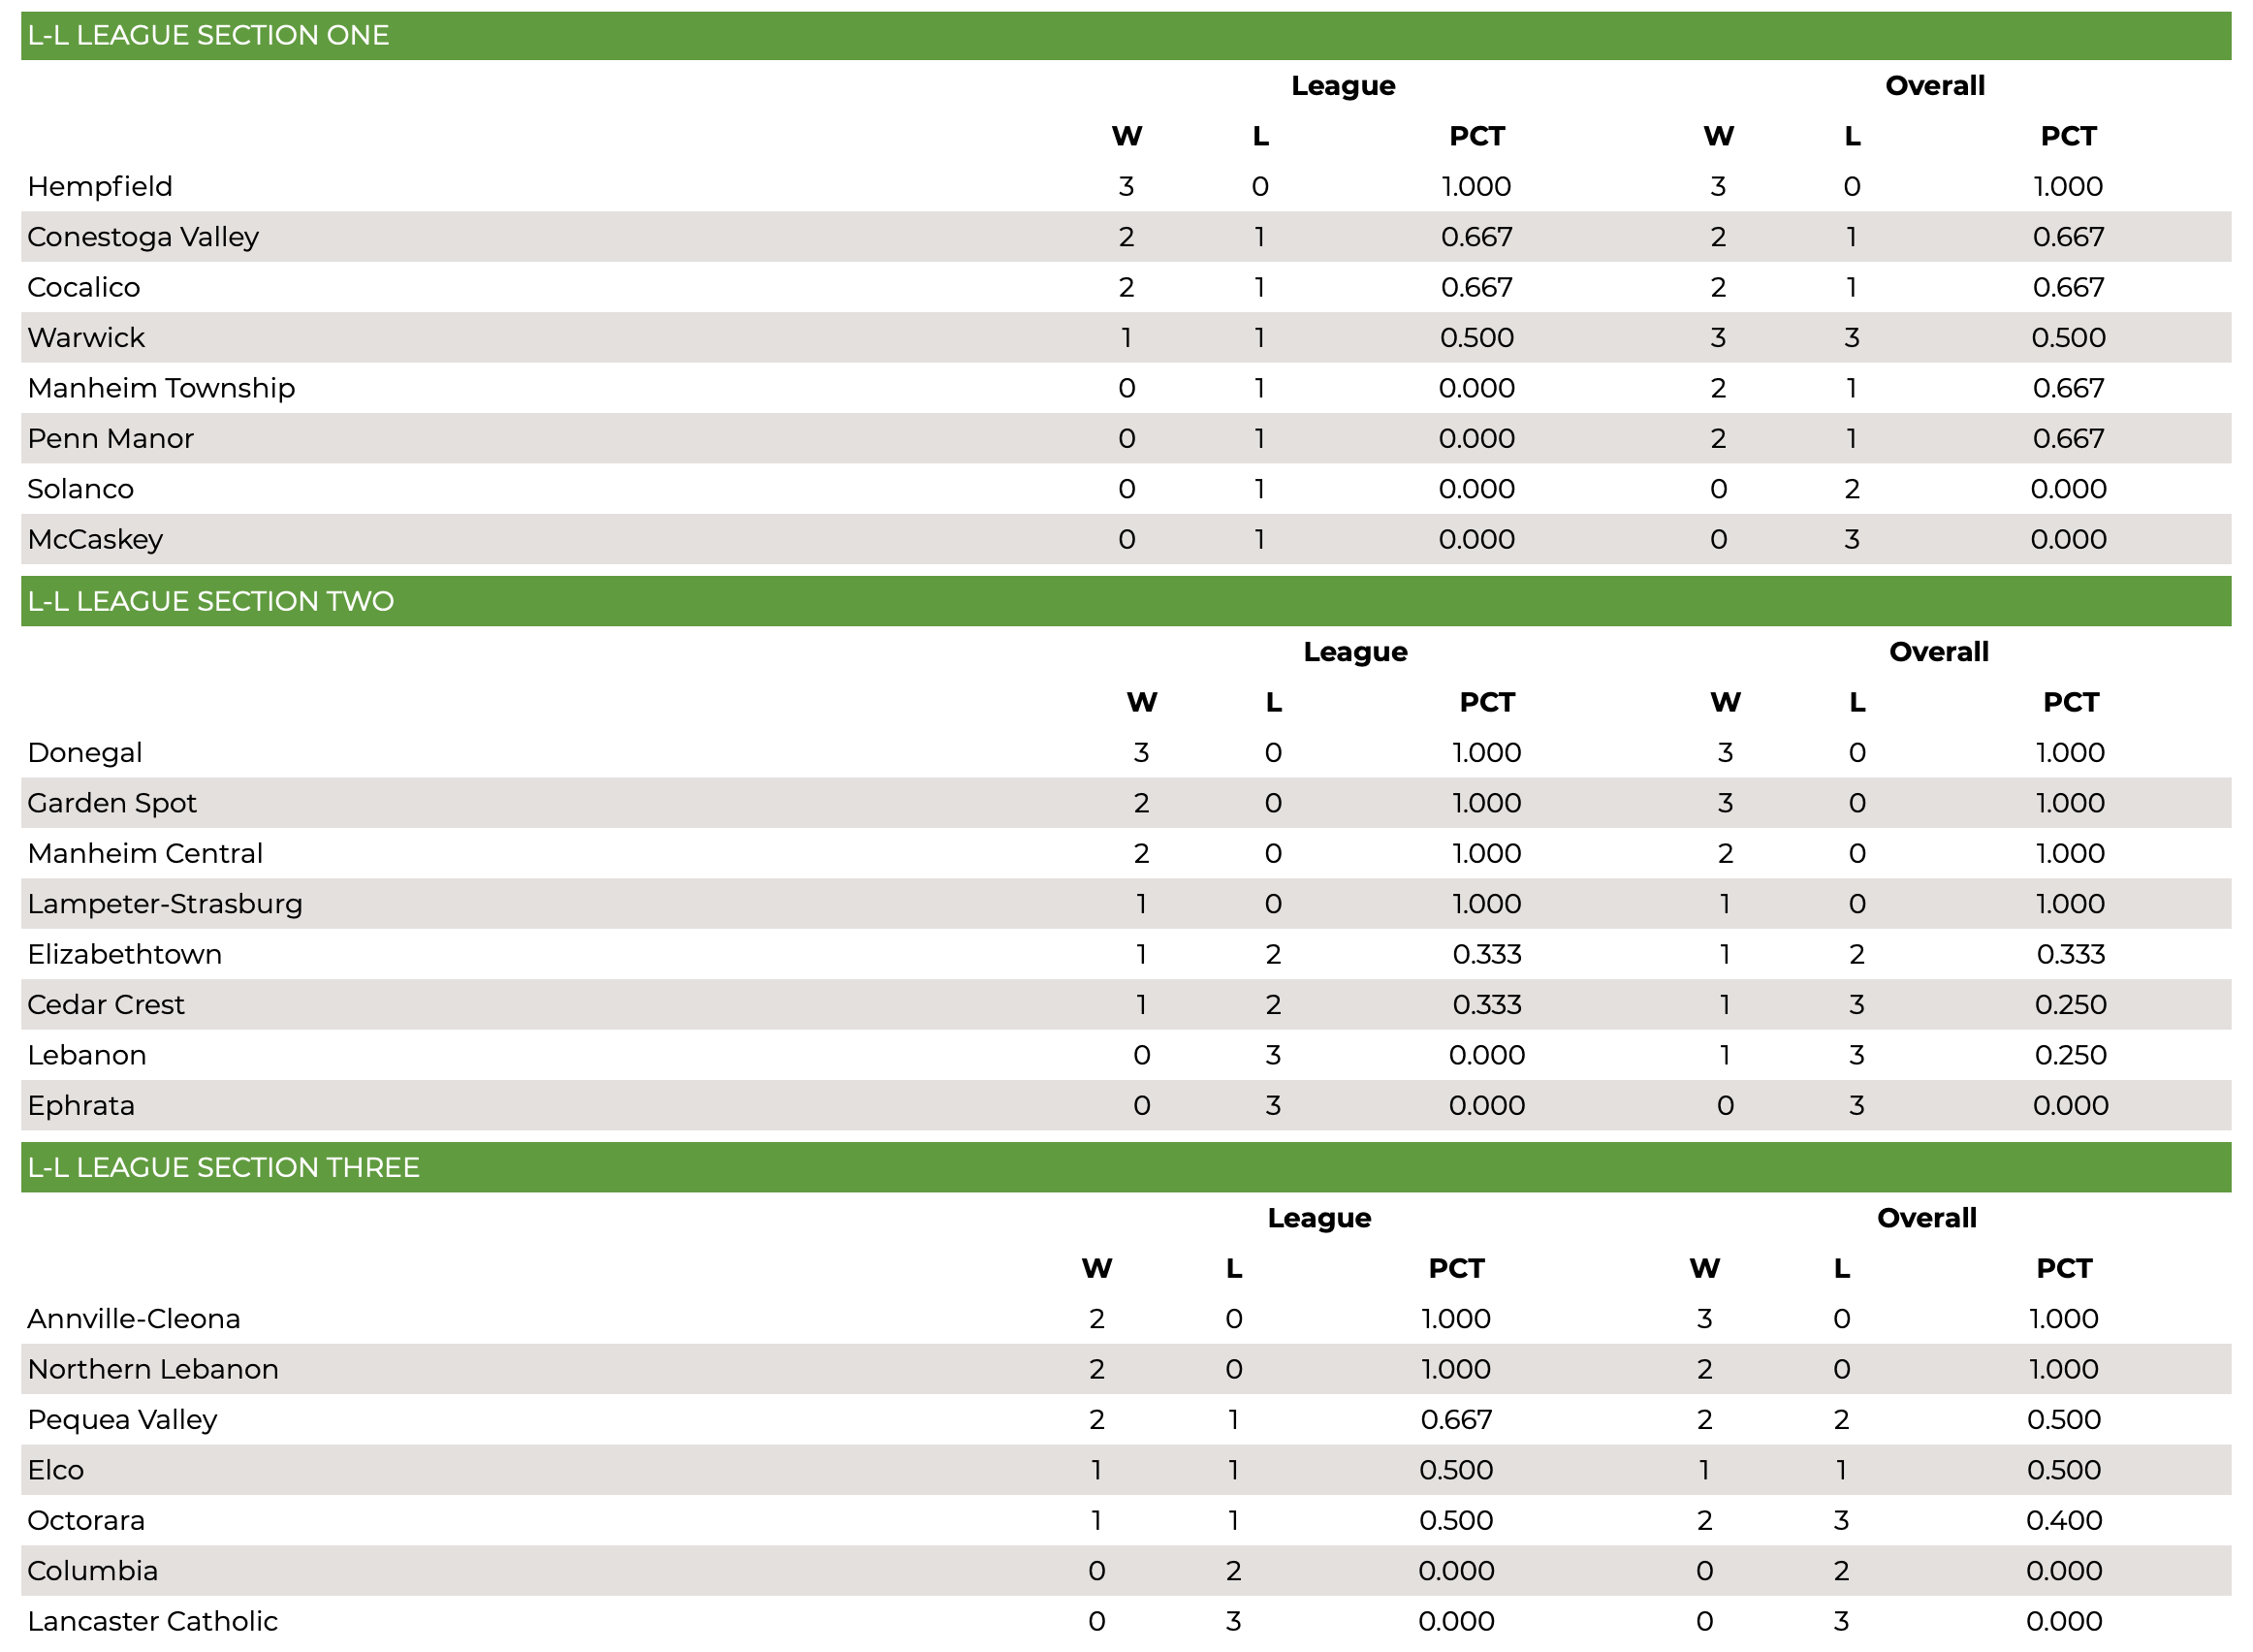This screenshot has height=1652, width=2253.
Task: Click the Overall PCT header in Section Three
Action: pyautogui.click(x=2064, y=1268)
